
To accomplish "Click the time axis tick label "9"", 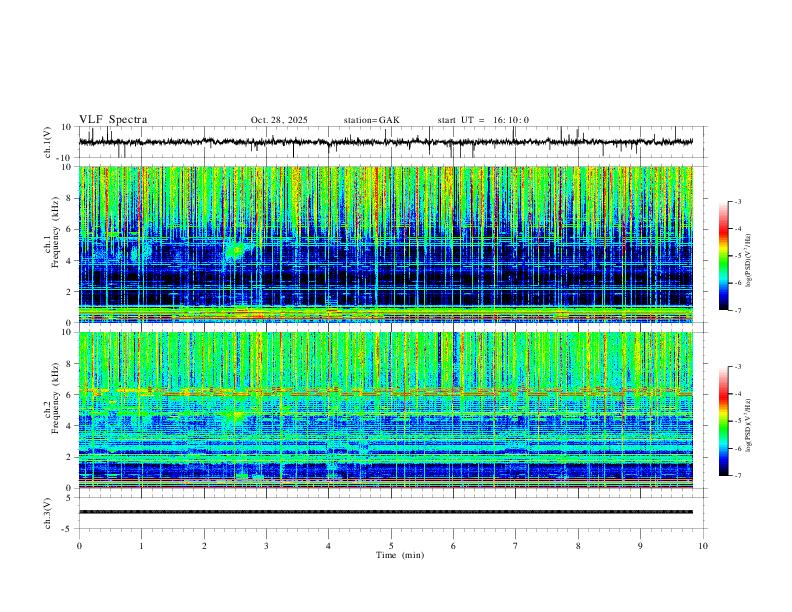I will coord(640,546).
